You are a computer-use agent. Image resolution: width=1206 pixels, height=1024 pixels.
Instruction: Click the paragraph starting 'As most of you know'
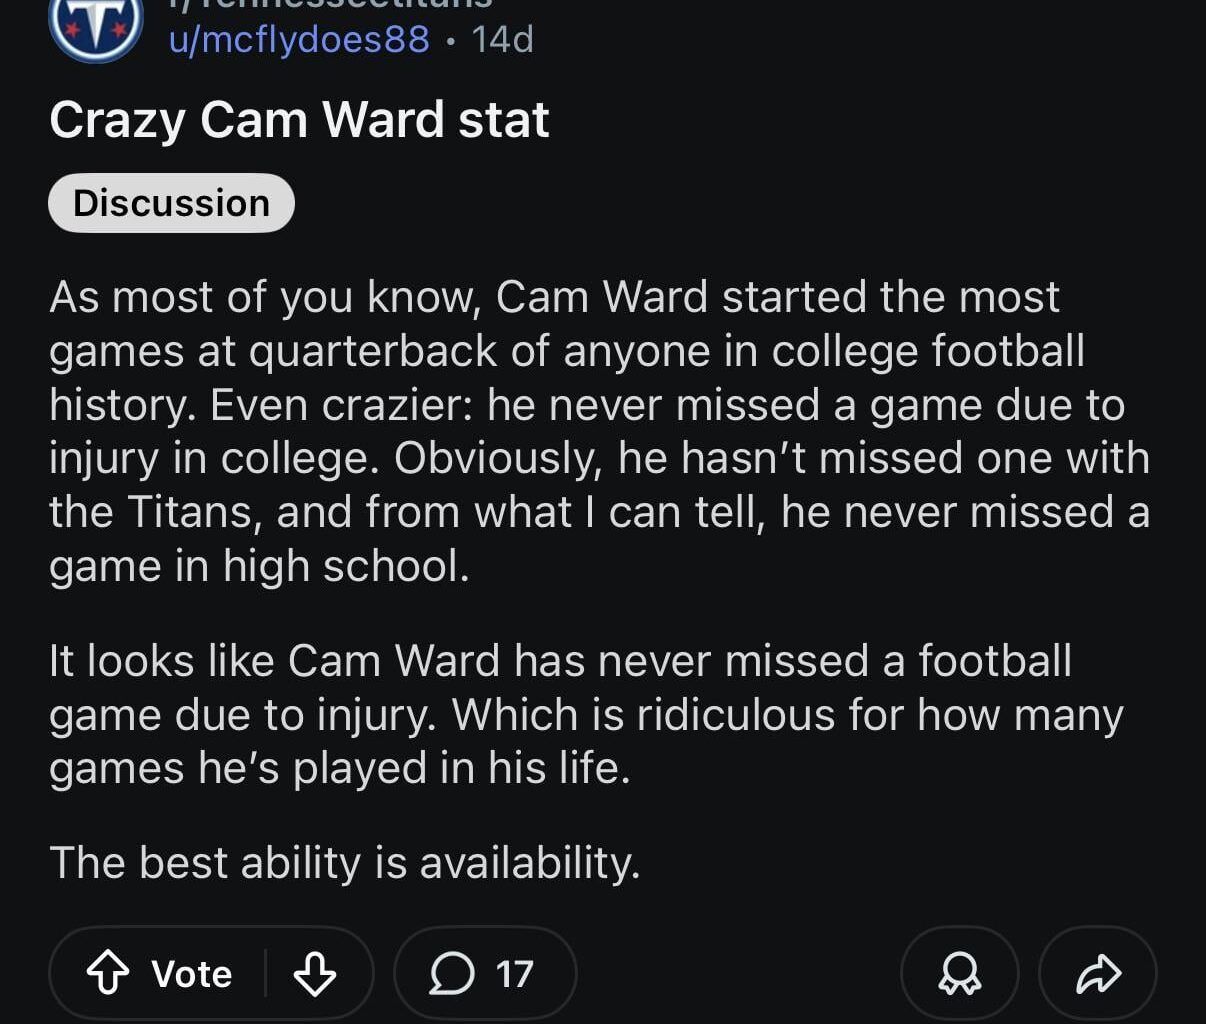(598, 431)
